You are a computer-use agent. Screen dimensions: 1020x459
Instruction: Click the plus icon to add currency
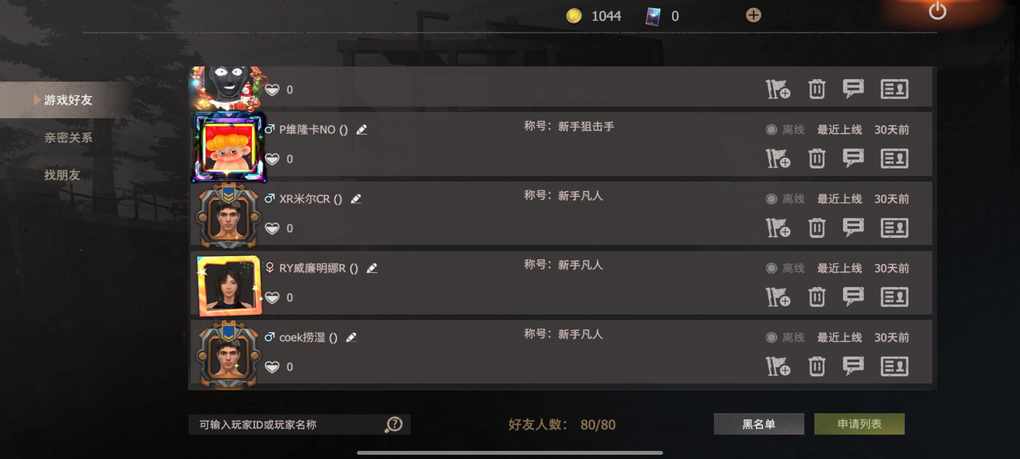[x=753, y=16]
